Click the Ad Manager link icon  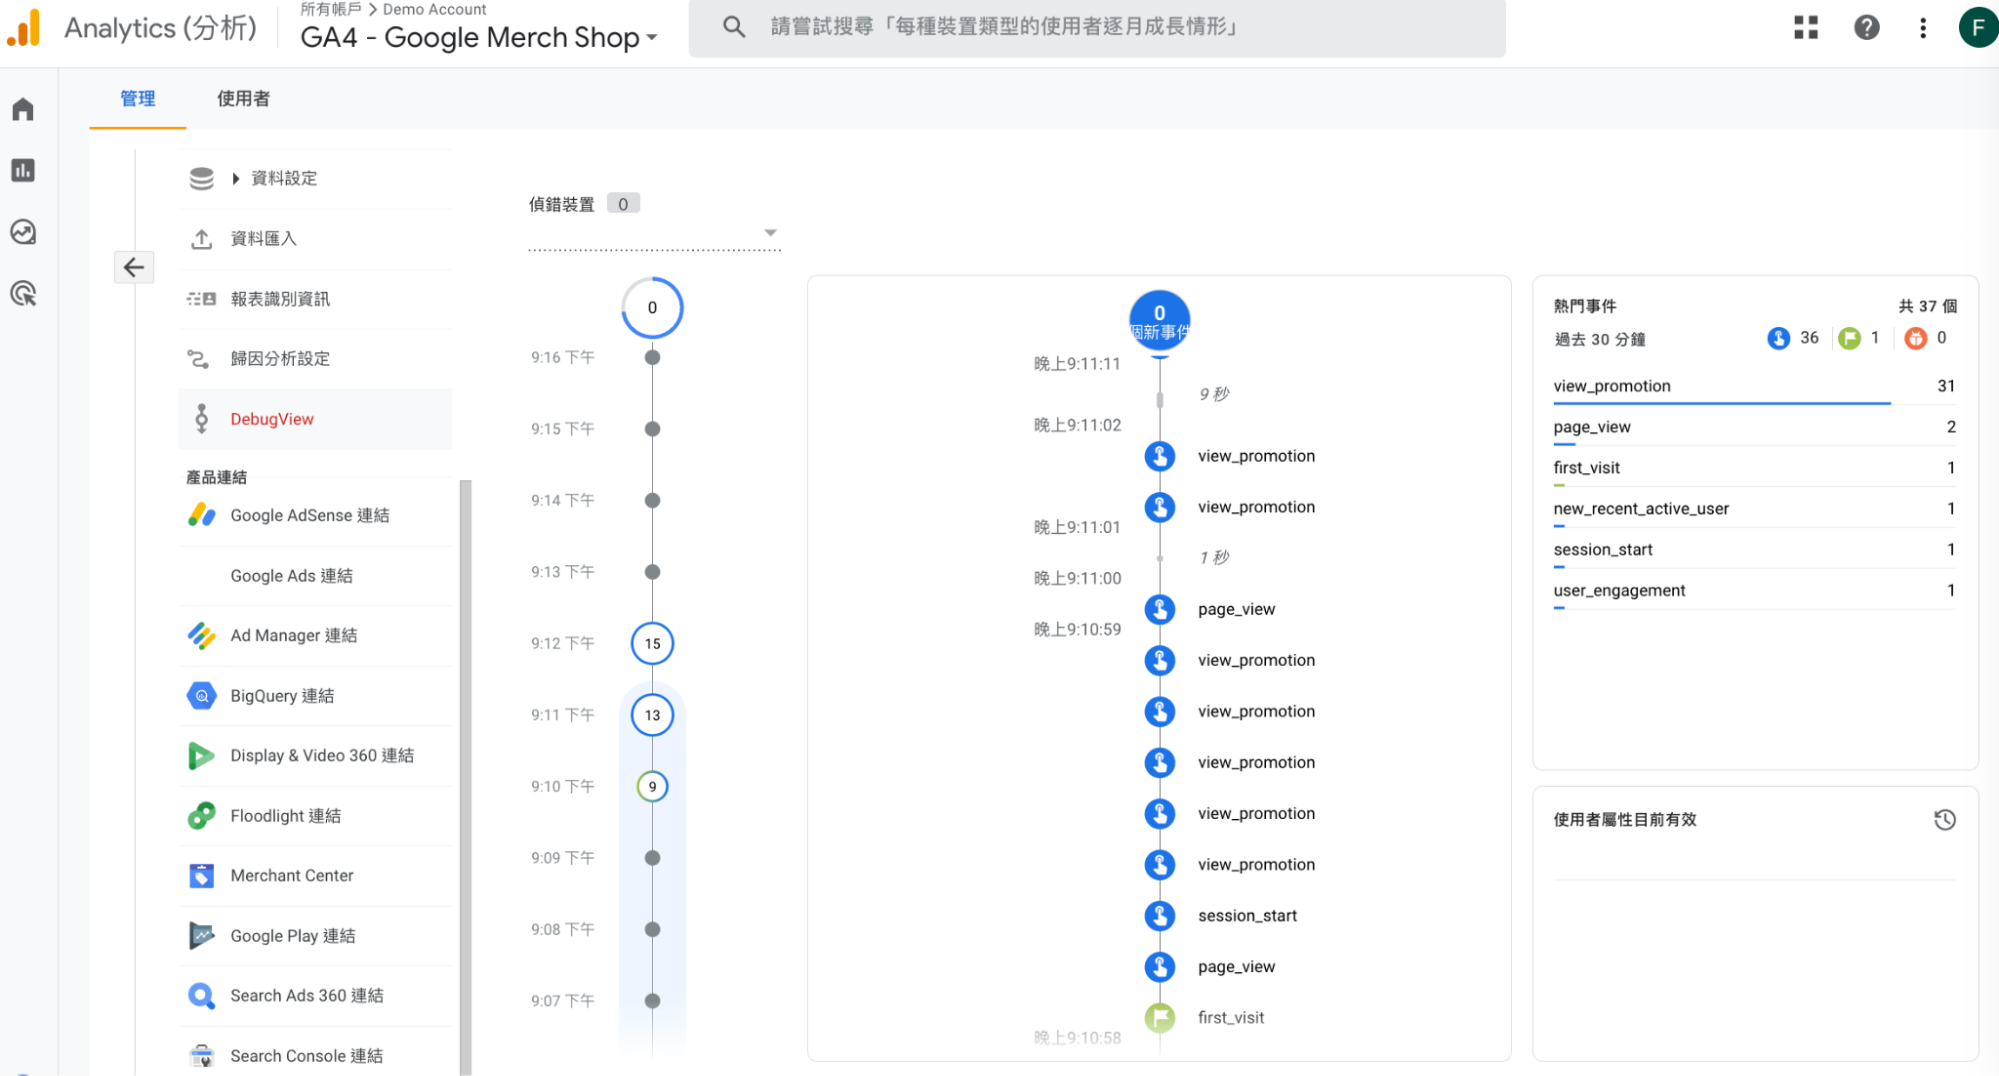tap(202, 635)
